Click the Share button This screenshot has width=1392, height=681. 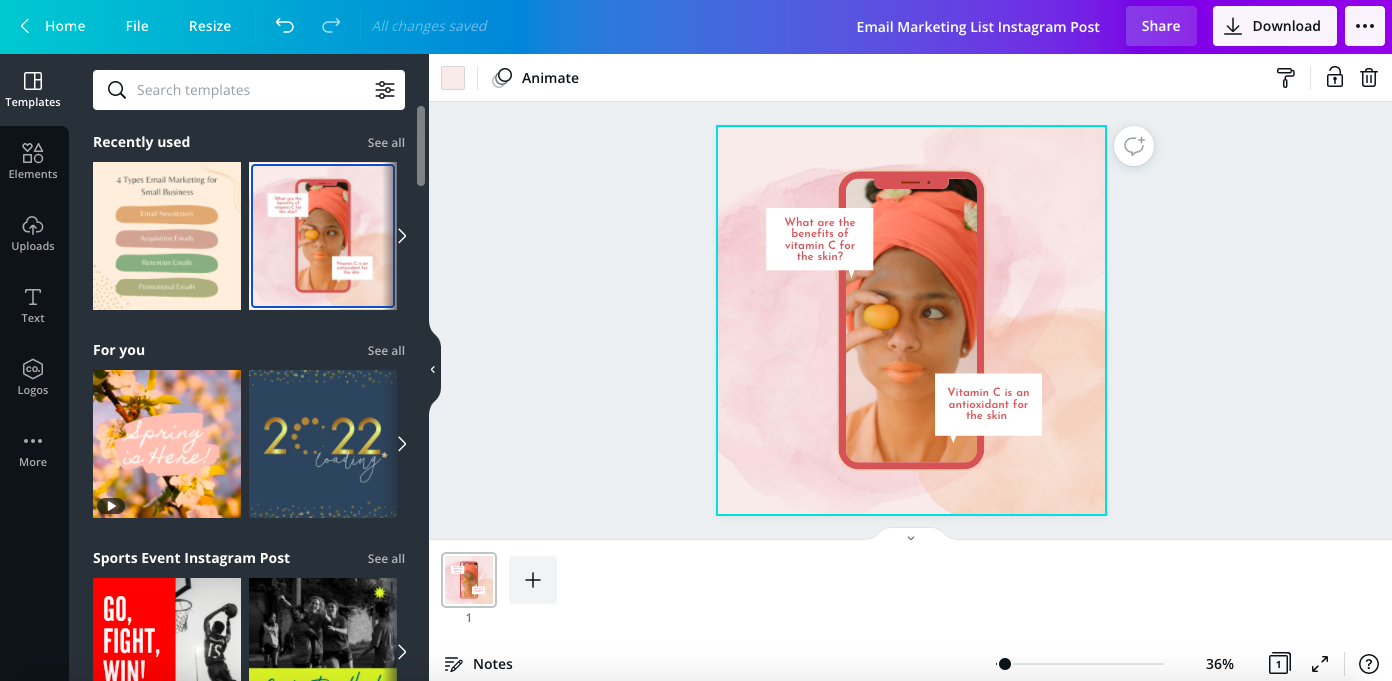(x=1160, y=26)
